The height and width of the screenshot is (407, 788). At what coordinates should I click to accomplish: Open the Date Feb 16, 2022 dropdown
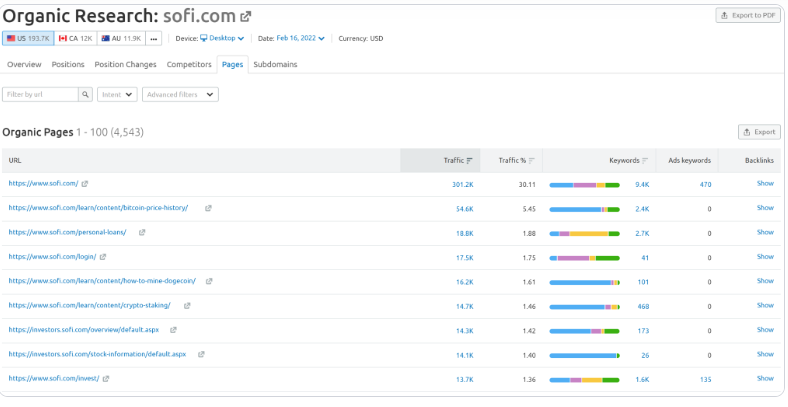[x=301, y=38]
